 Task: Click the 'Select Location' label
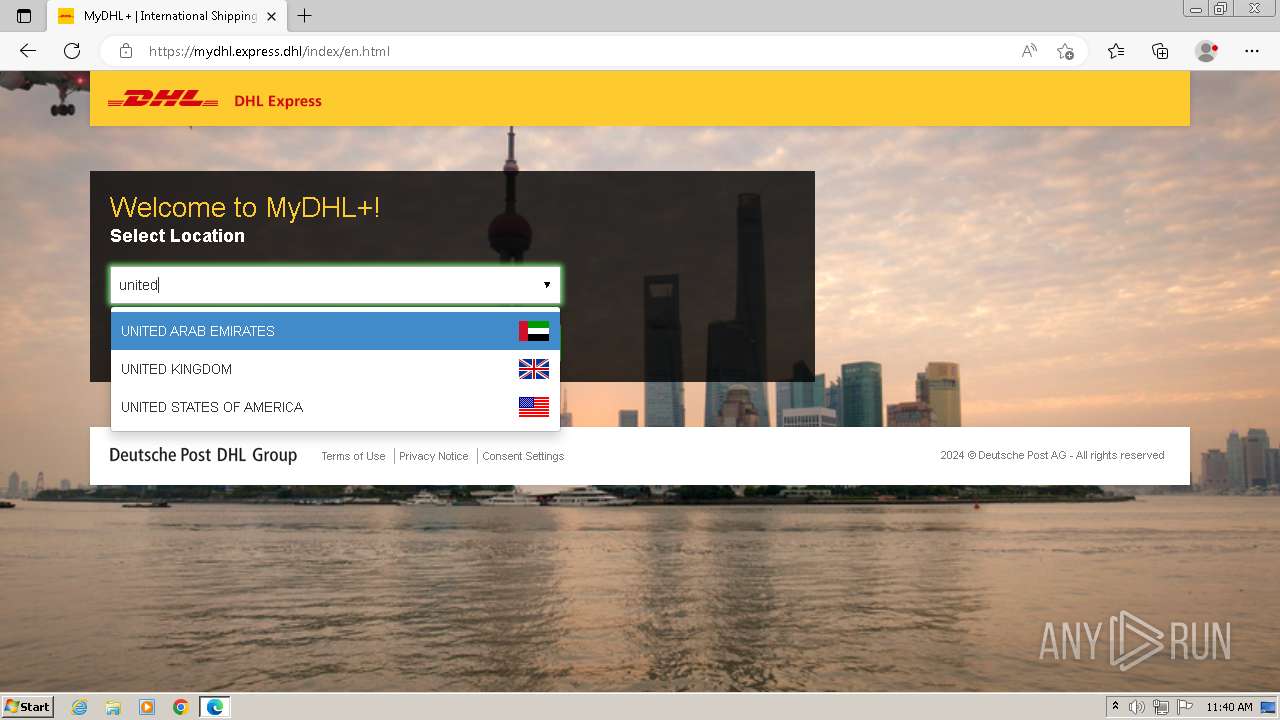pyautogui.click(x=177, y=236)
